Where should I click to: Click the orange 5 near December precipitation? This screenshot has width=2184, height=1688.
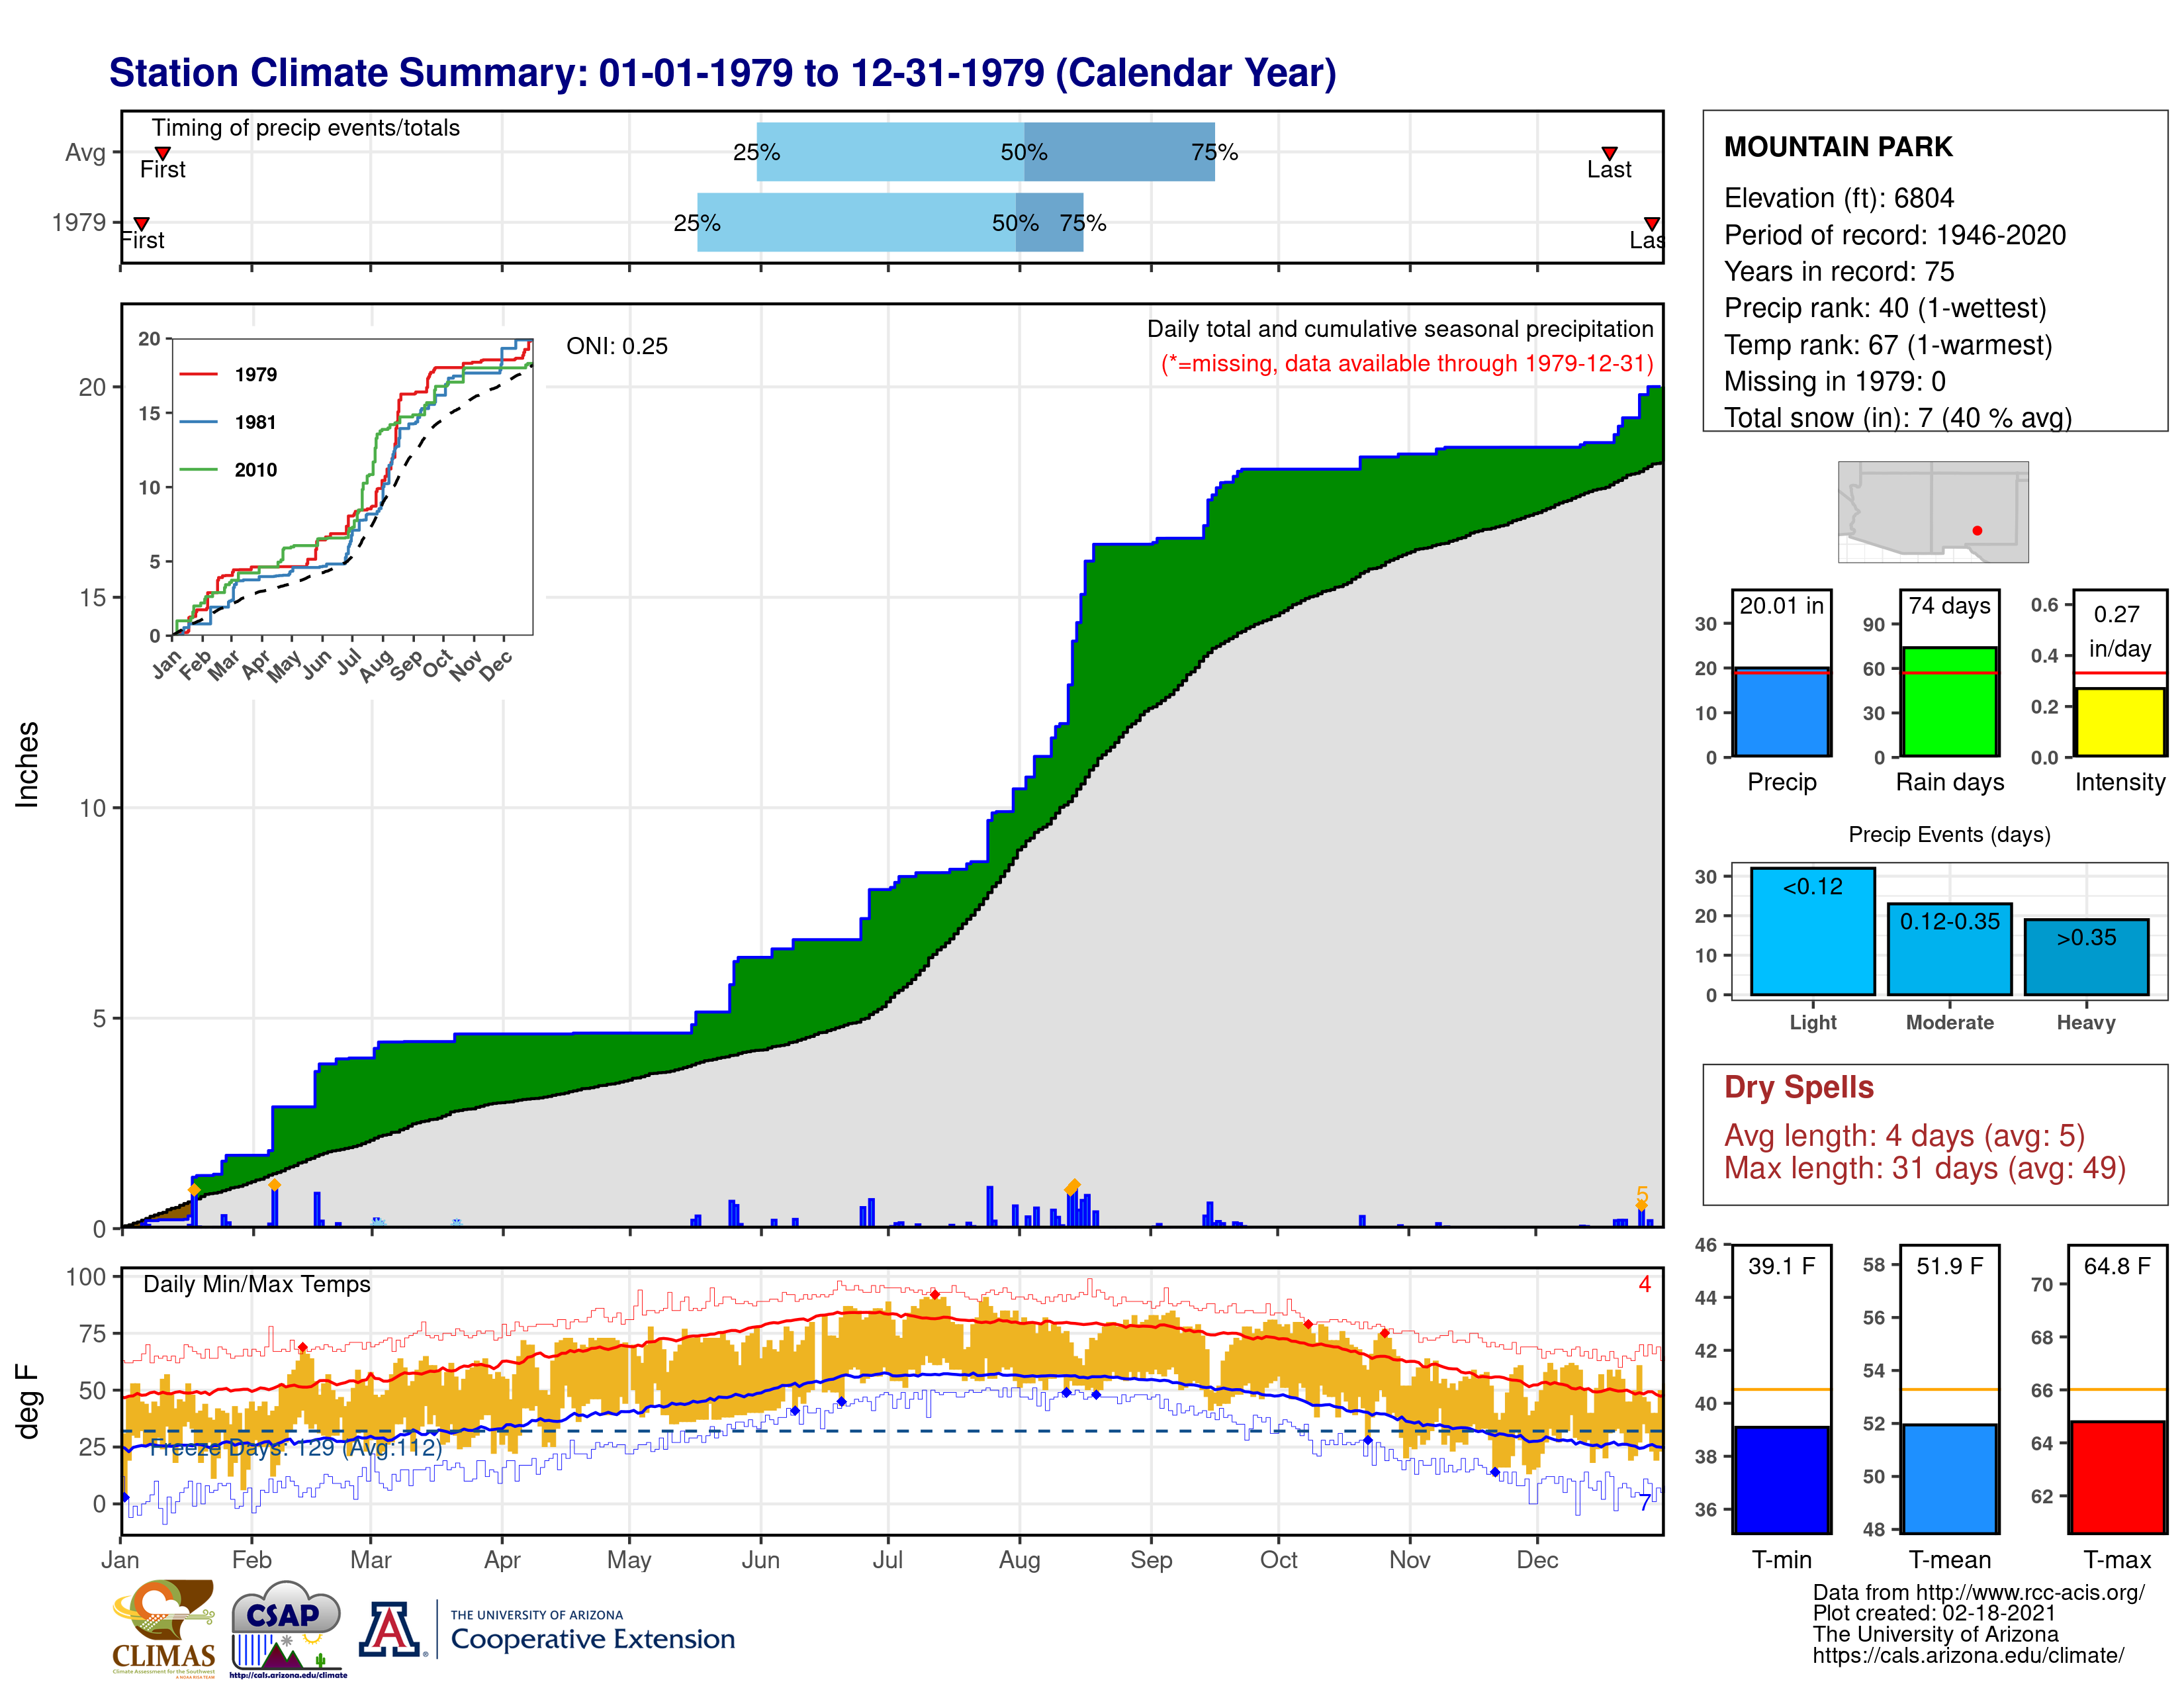pos(1642,1196)
